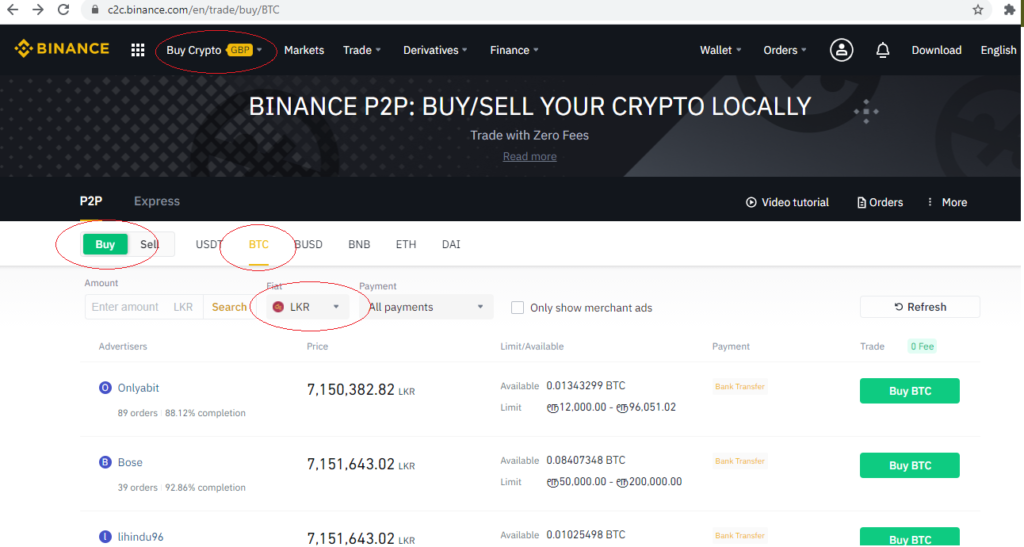1024x547 pixels.
Task: Click Buy BTC for Bose
Action: (909, 465)
